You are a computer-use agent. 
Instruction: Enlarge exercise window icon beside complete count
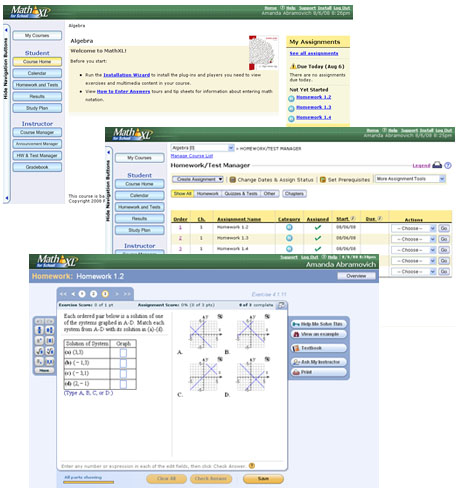pyautogui.click(x=282, y=305)
